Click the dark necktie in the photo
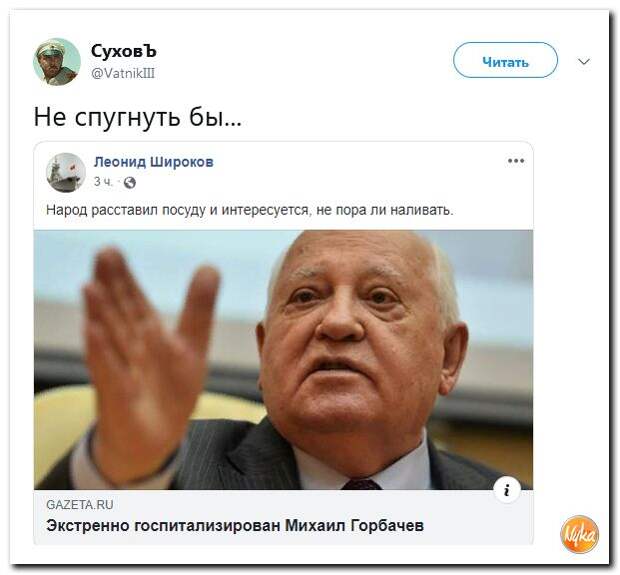The width and height of the screenshot is (620, 575). point(361,484)
